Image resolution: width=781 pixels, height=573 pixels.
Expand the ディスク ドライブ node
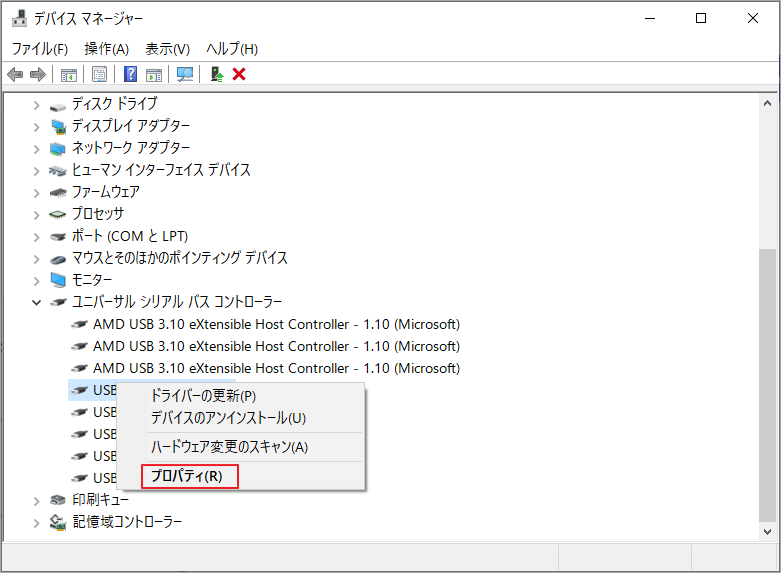tap(36, 105)
